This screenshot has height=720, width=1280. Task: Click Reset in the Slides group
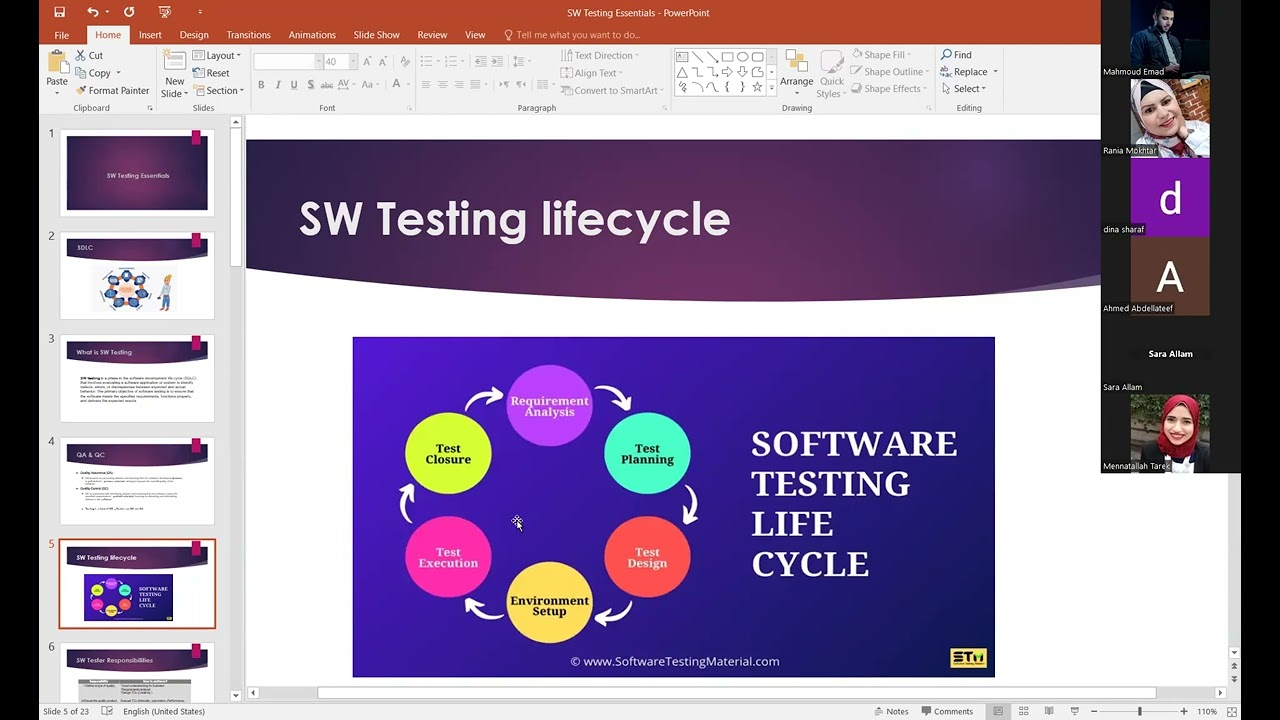pos(211,73)
